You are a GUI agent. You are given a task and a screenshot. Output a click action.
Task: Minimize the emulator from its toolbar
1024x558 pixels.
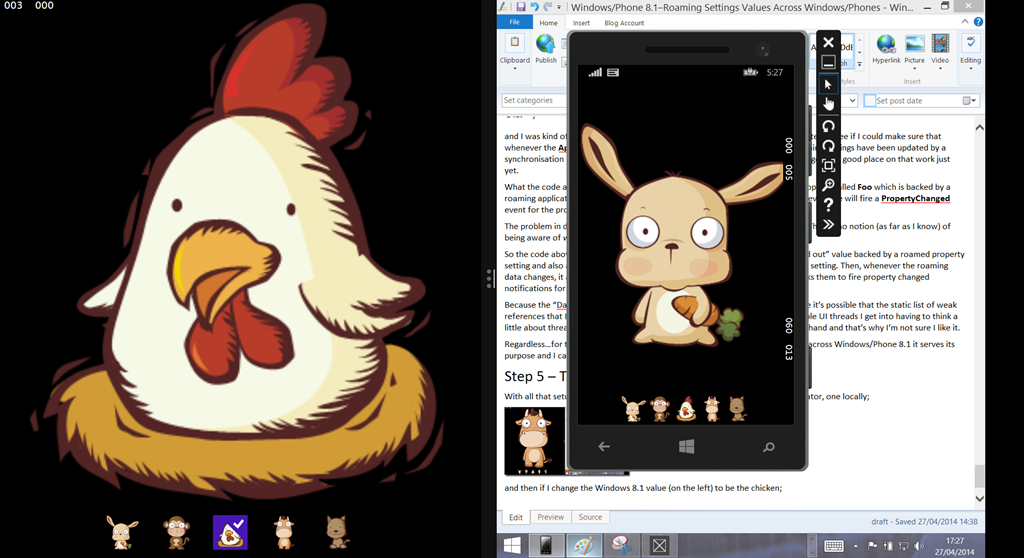coord(828,63)
